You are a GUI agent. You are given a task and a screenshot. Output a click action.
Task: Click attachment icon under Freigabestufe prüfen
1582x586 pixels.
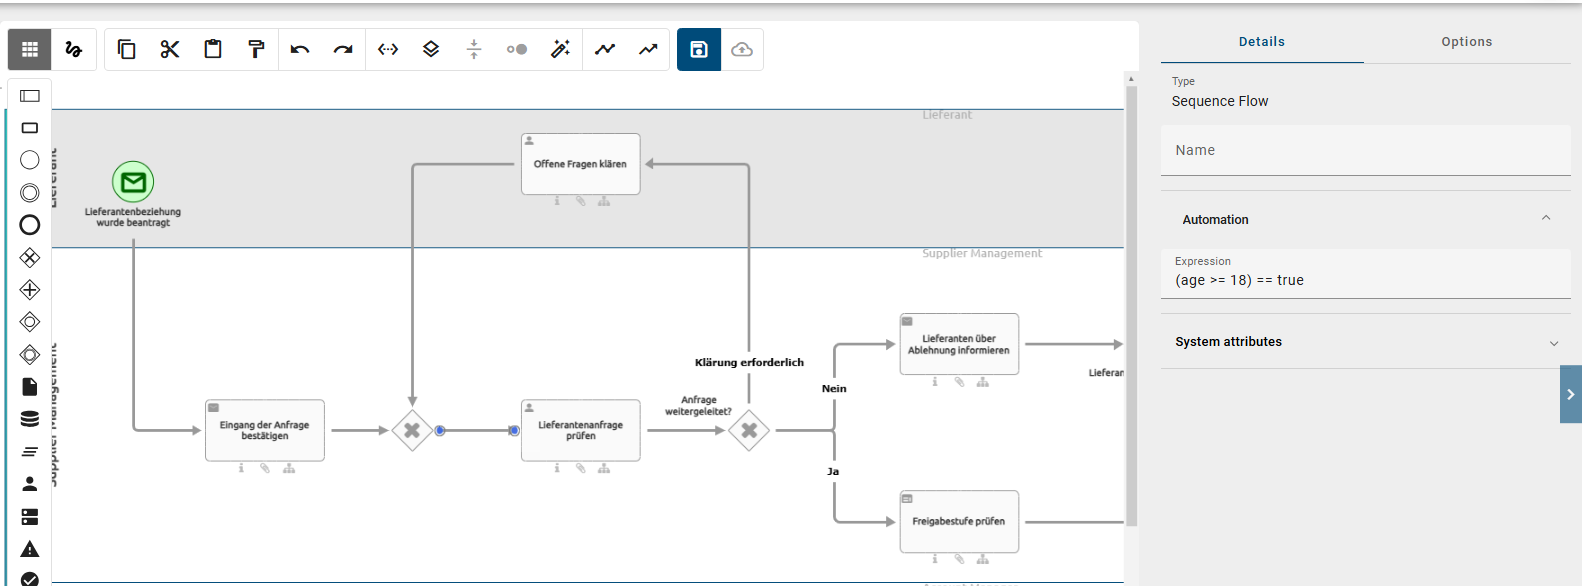959,559
